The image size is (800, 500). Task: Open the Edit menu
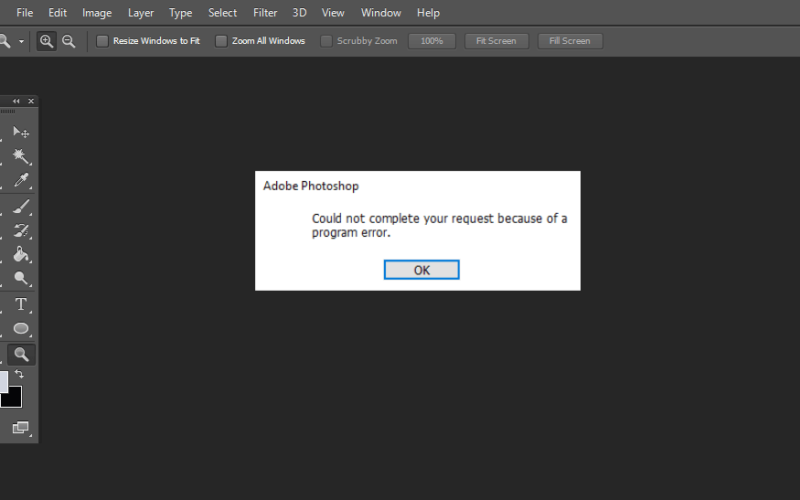57,13
